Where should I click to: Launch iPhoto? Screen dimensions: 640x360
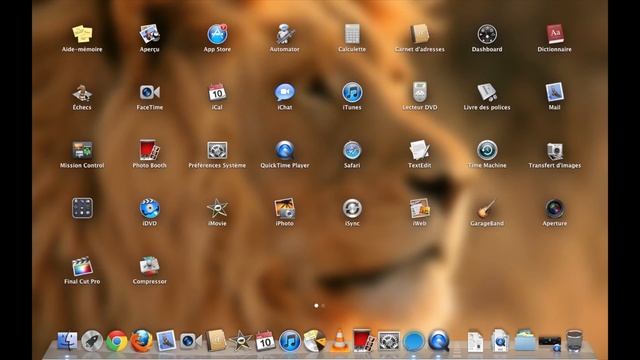click(x=284, y=208)
